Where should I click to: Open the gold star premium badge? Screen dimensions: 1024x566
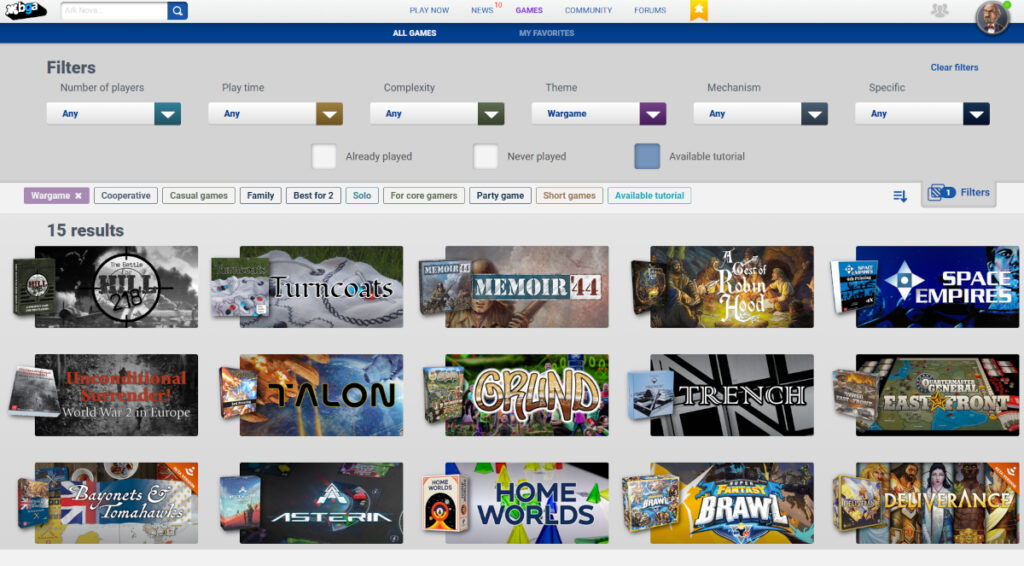[x=699, y=10]
